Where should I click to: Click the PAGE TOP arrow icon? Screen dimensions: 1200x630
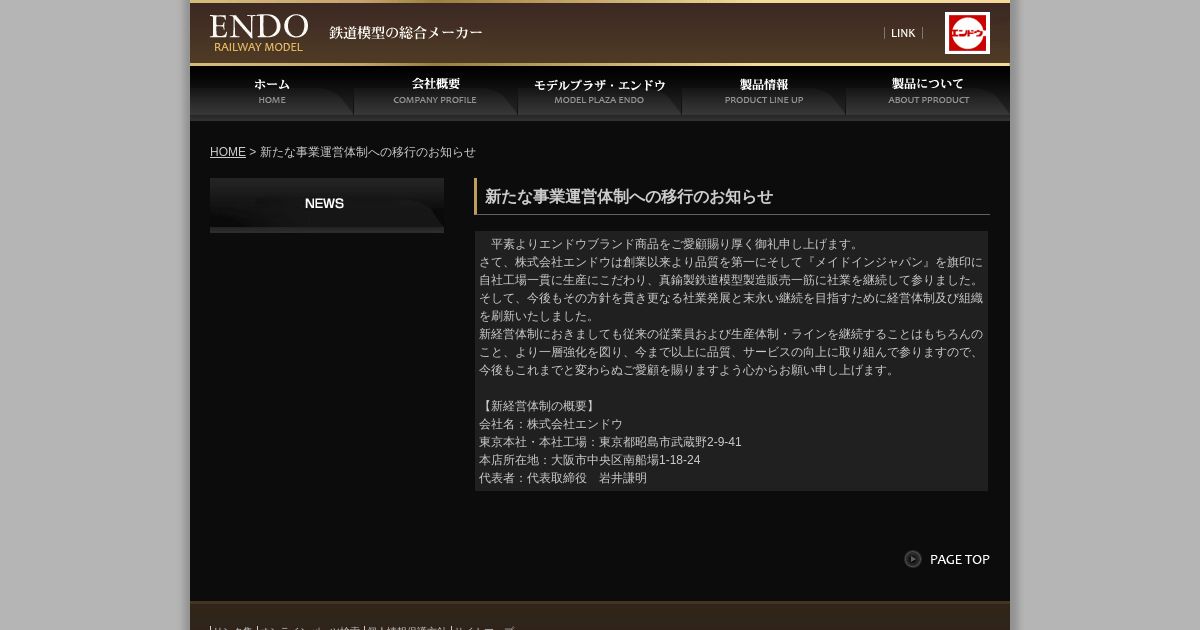pos(913,559)
